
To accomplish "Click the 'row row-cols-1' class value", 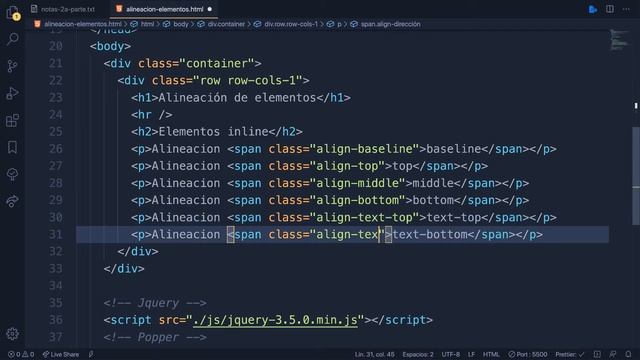I will [248, 81].
